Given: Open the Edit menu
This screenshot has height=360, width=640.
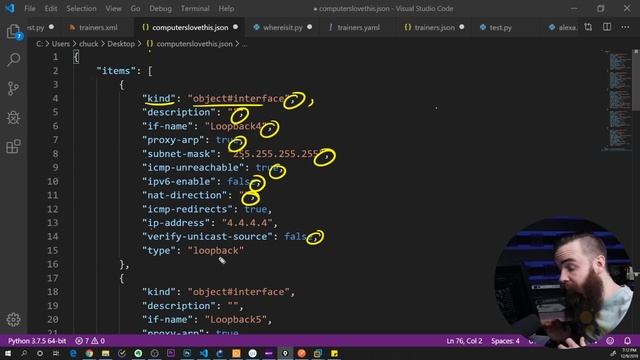Looking at the screenshot, I should [x=51, y=8].
